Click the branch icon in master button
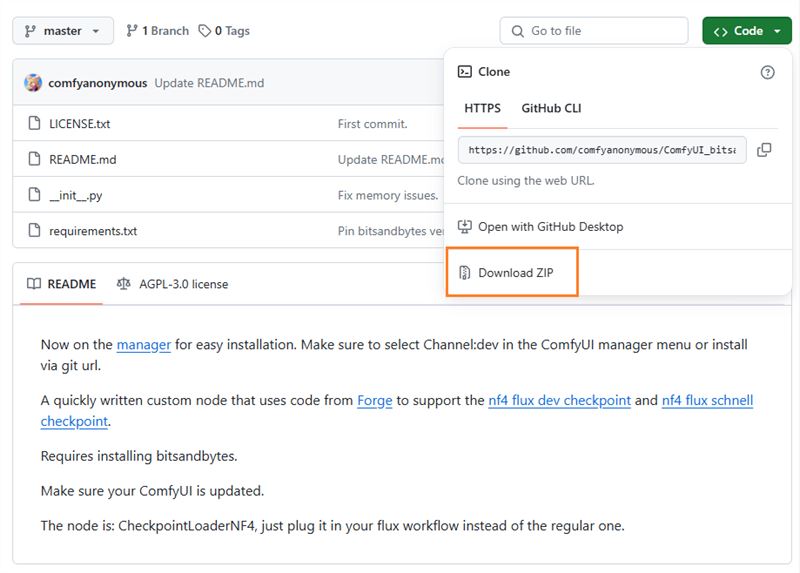 30,31
